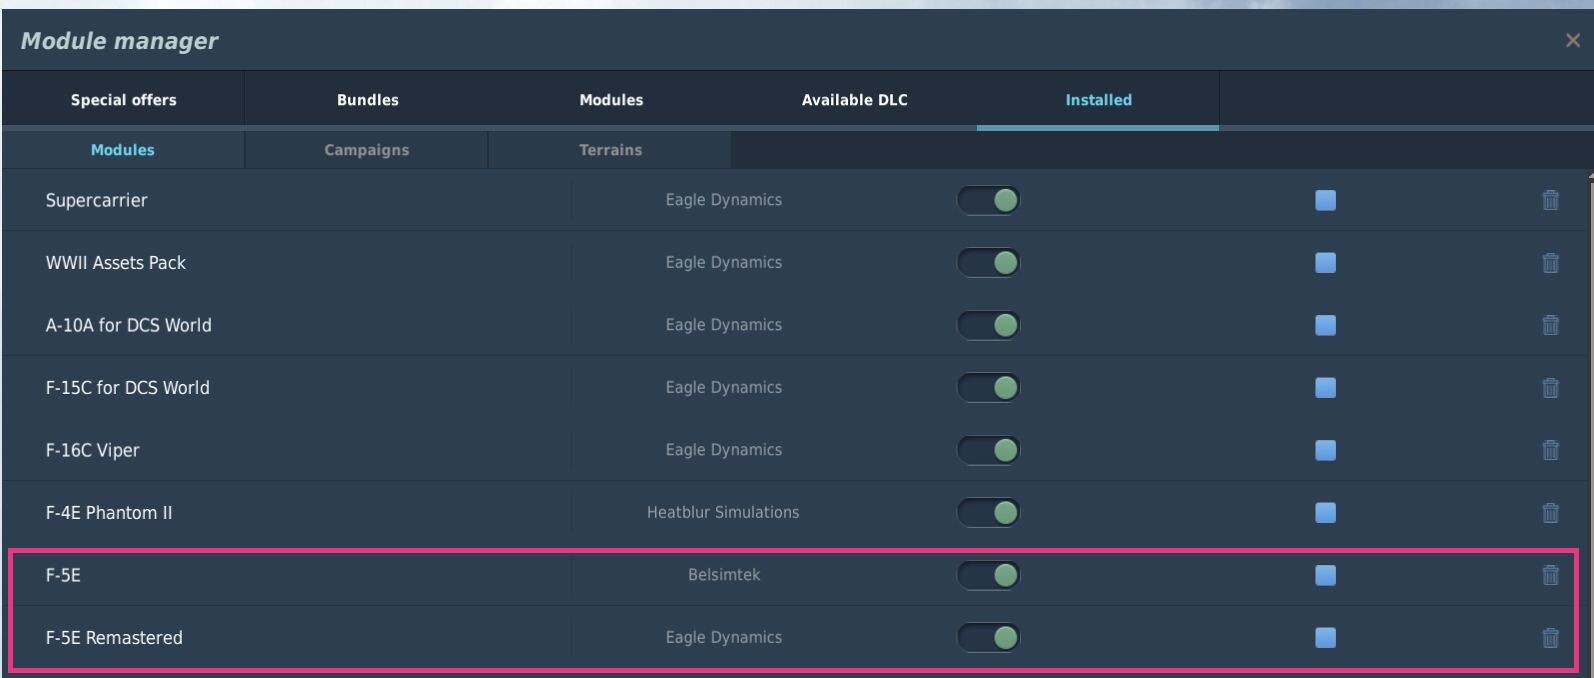Go to the Available DLC tab
The height and width of the screenshot is (678, 1594).
coord(854,100)
